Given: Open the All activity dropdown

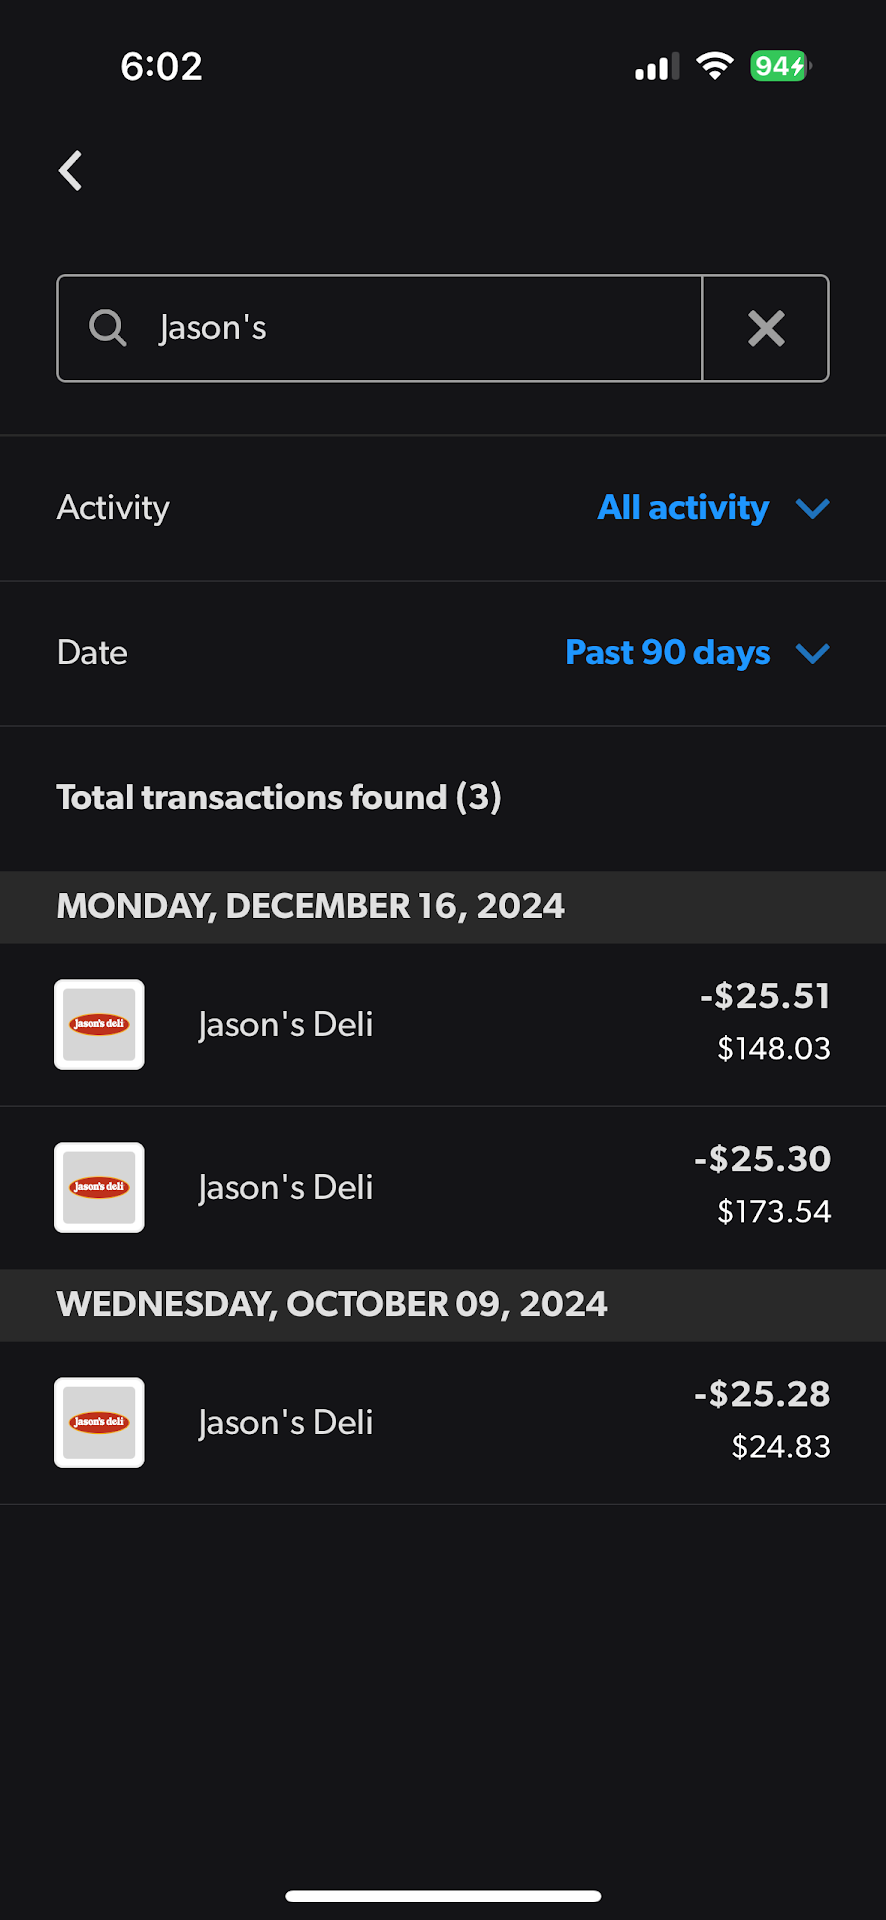Looking at the screenshot, I should 683,508.
